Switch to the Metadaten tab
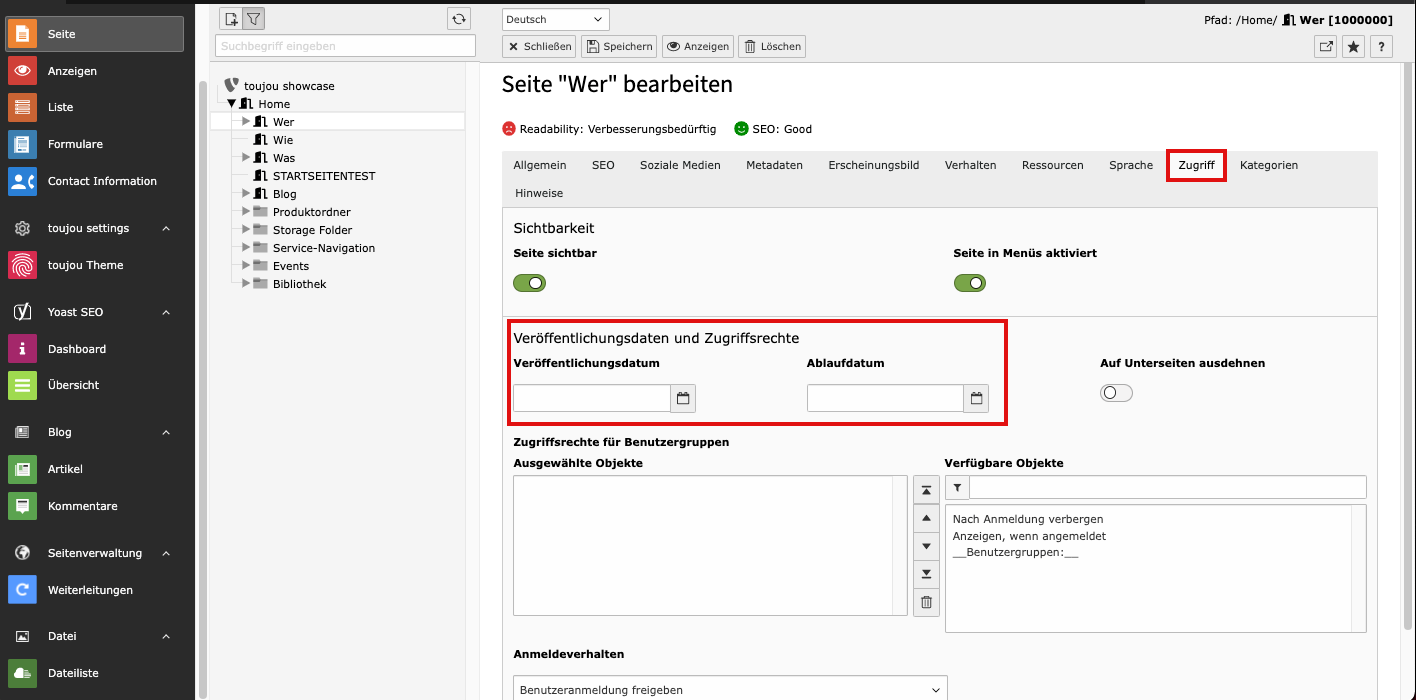 [774, 165]
